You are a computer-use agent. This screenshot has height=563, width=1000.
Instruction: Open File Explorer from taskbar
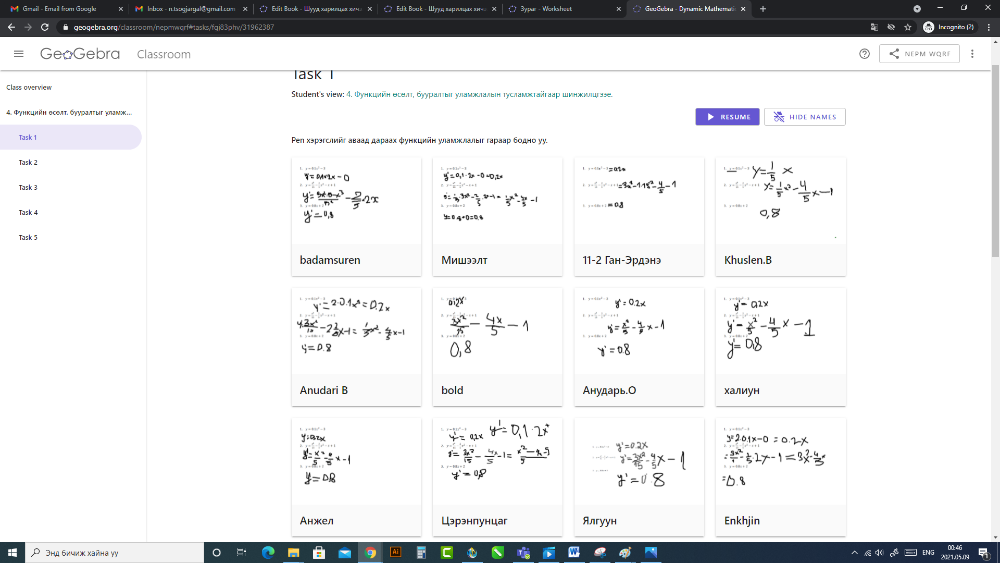tap(293, 552)
